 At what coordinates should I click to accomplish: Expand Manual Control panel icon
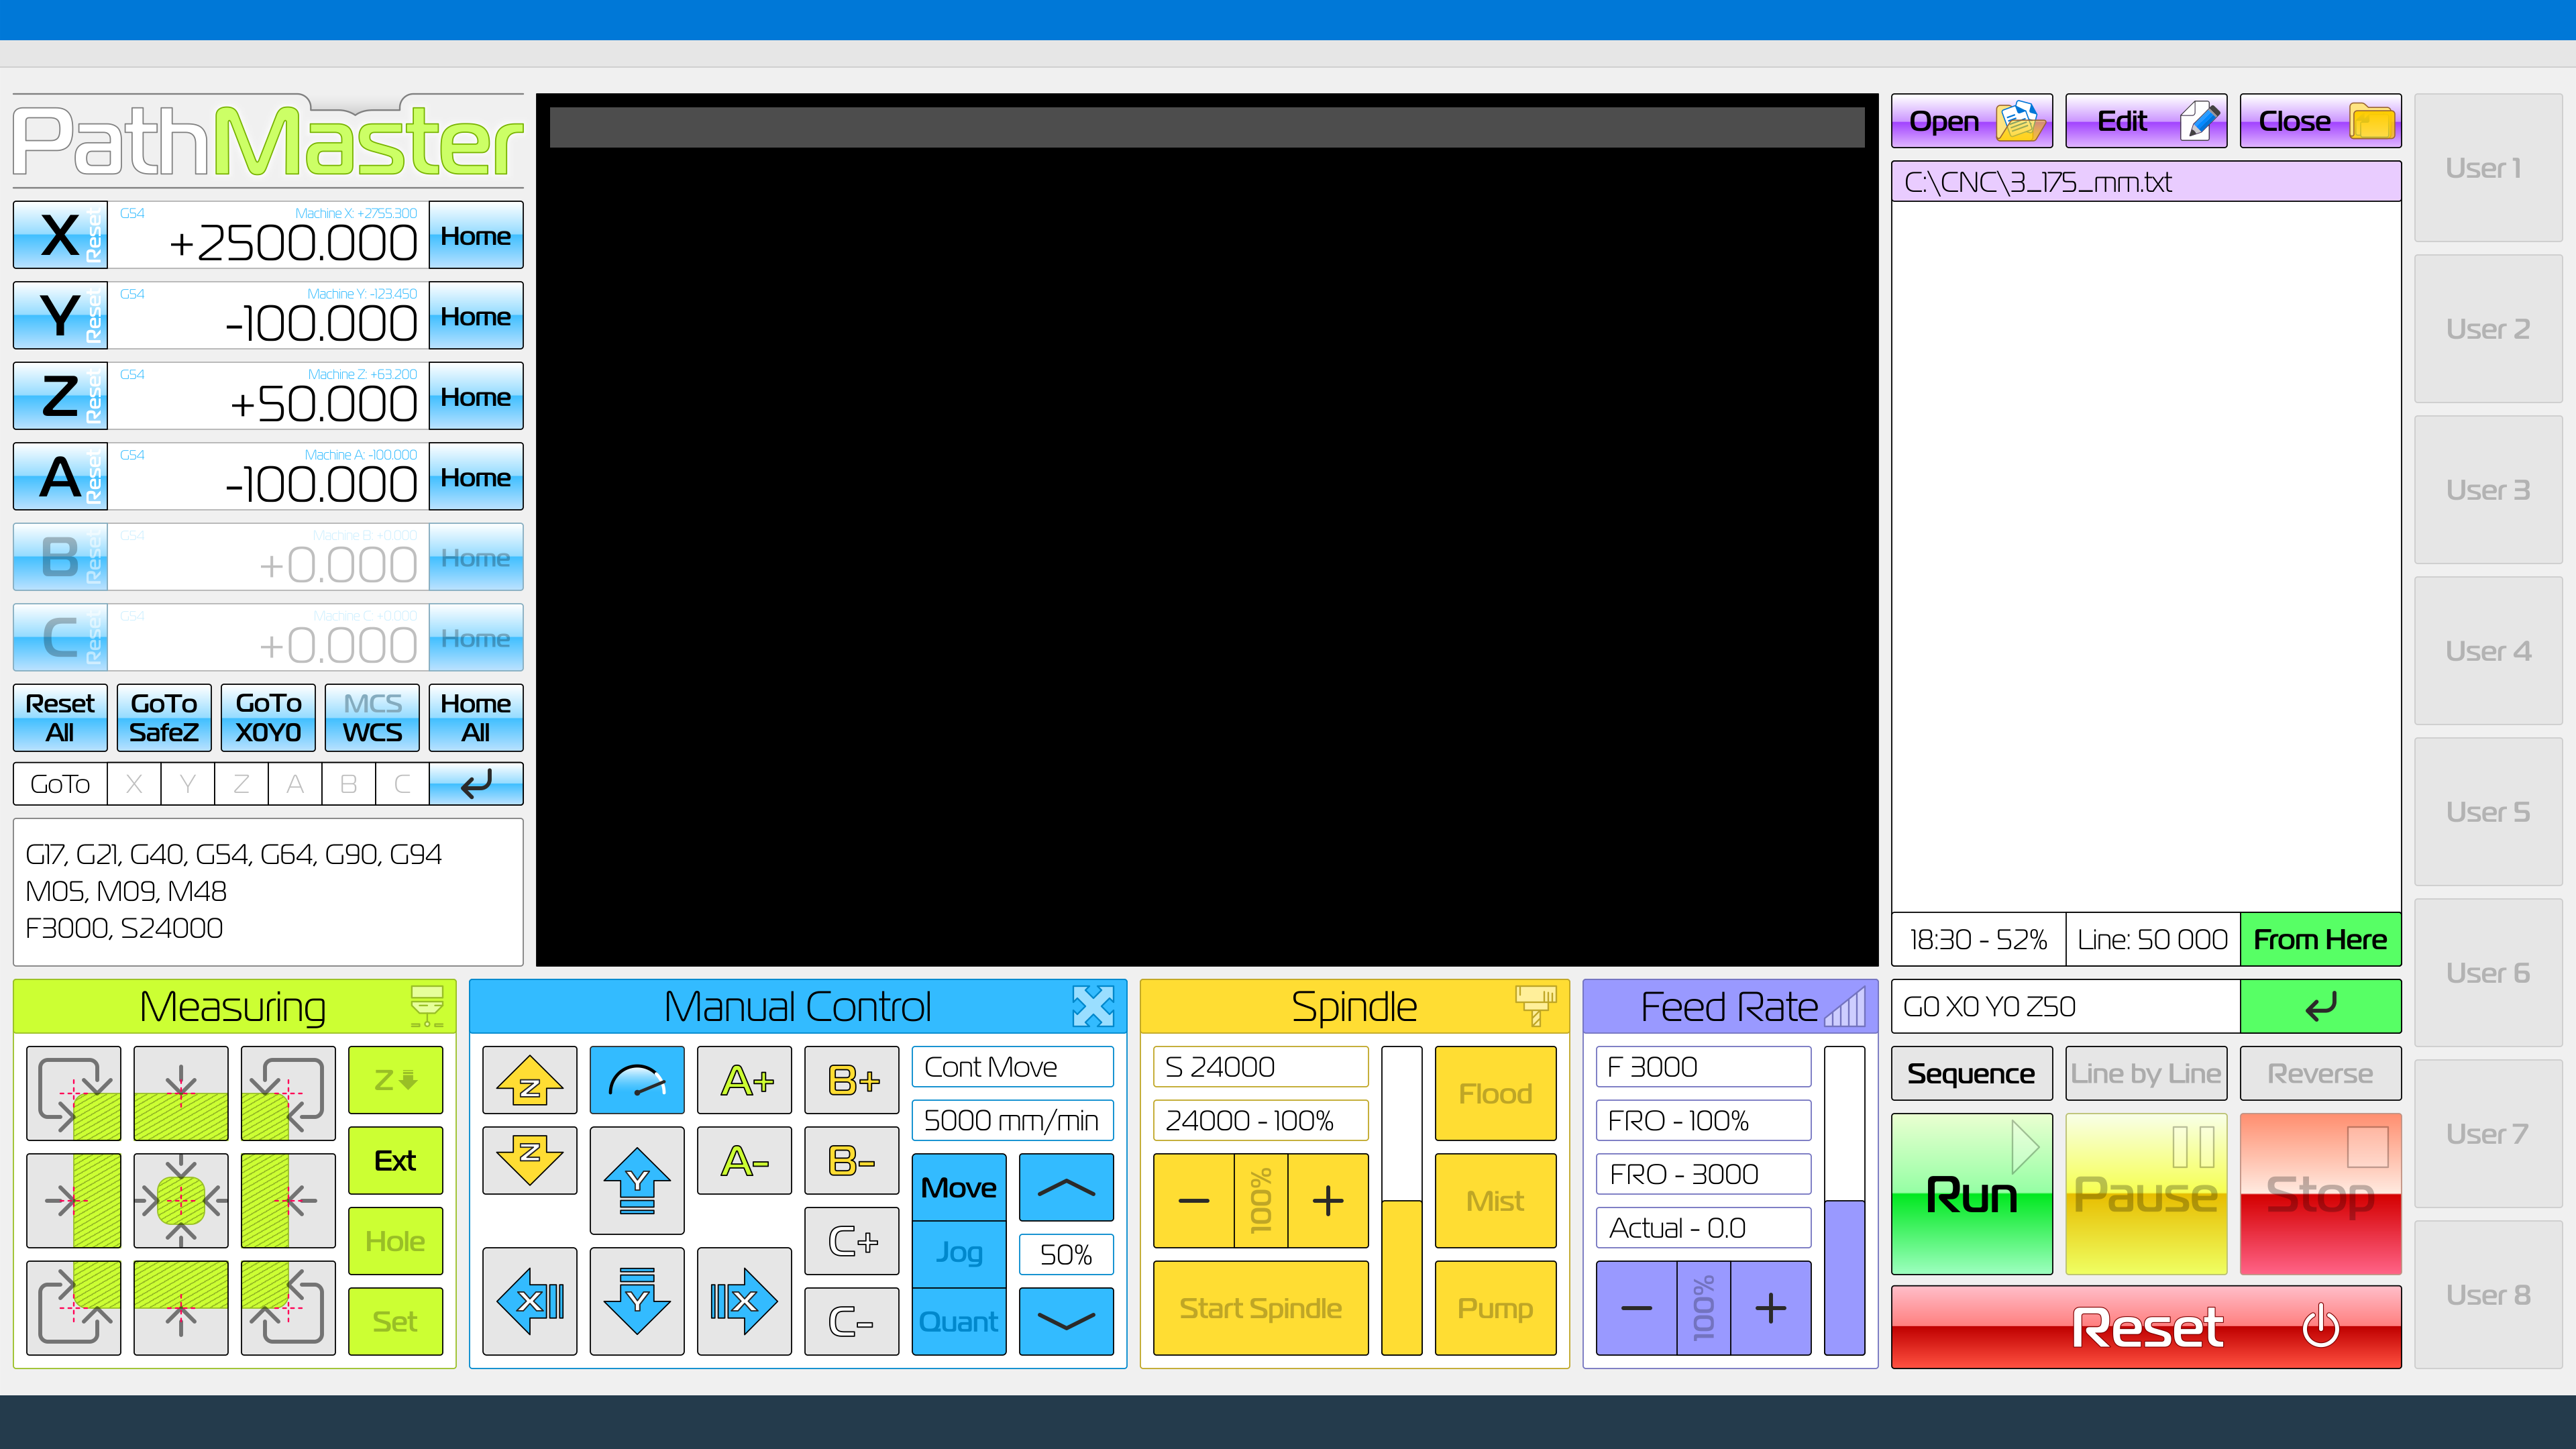tap(1092, 1006)
